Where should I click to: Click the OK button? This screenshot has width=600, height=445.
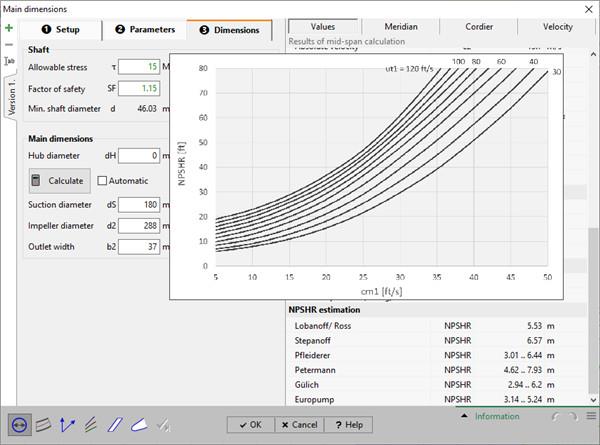[248, 424]
